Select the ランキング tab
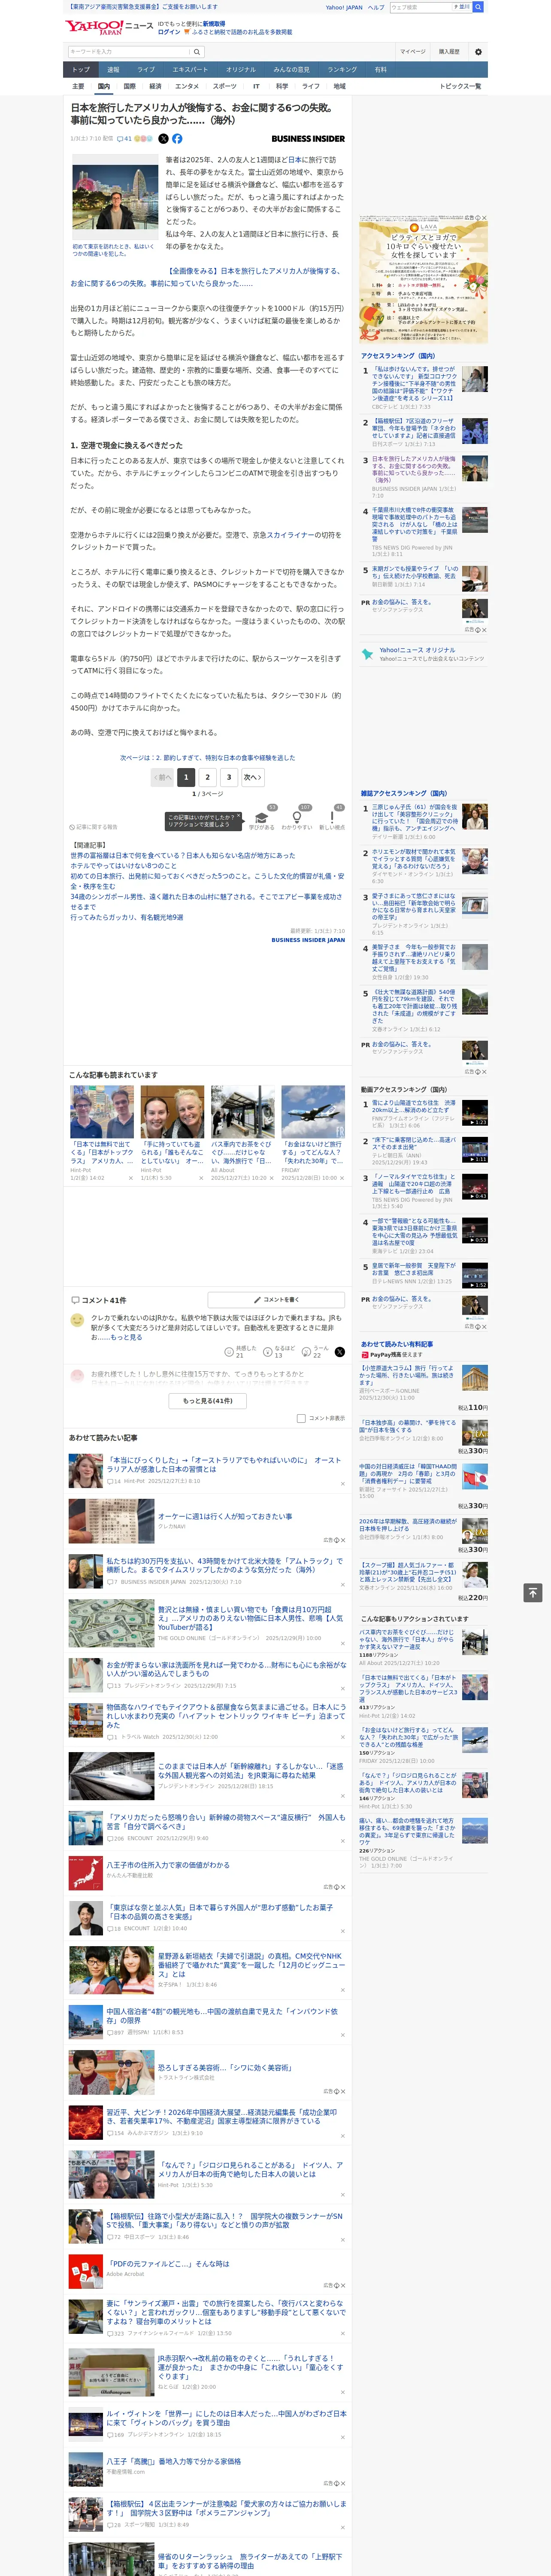 (x=342, y=70)
